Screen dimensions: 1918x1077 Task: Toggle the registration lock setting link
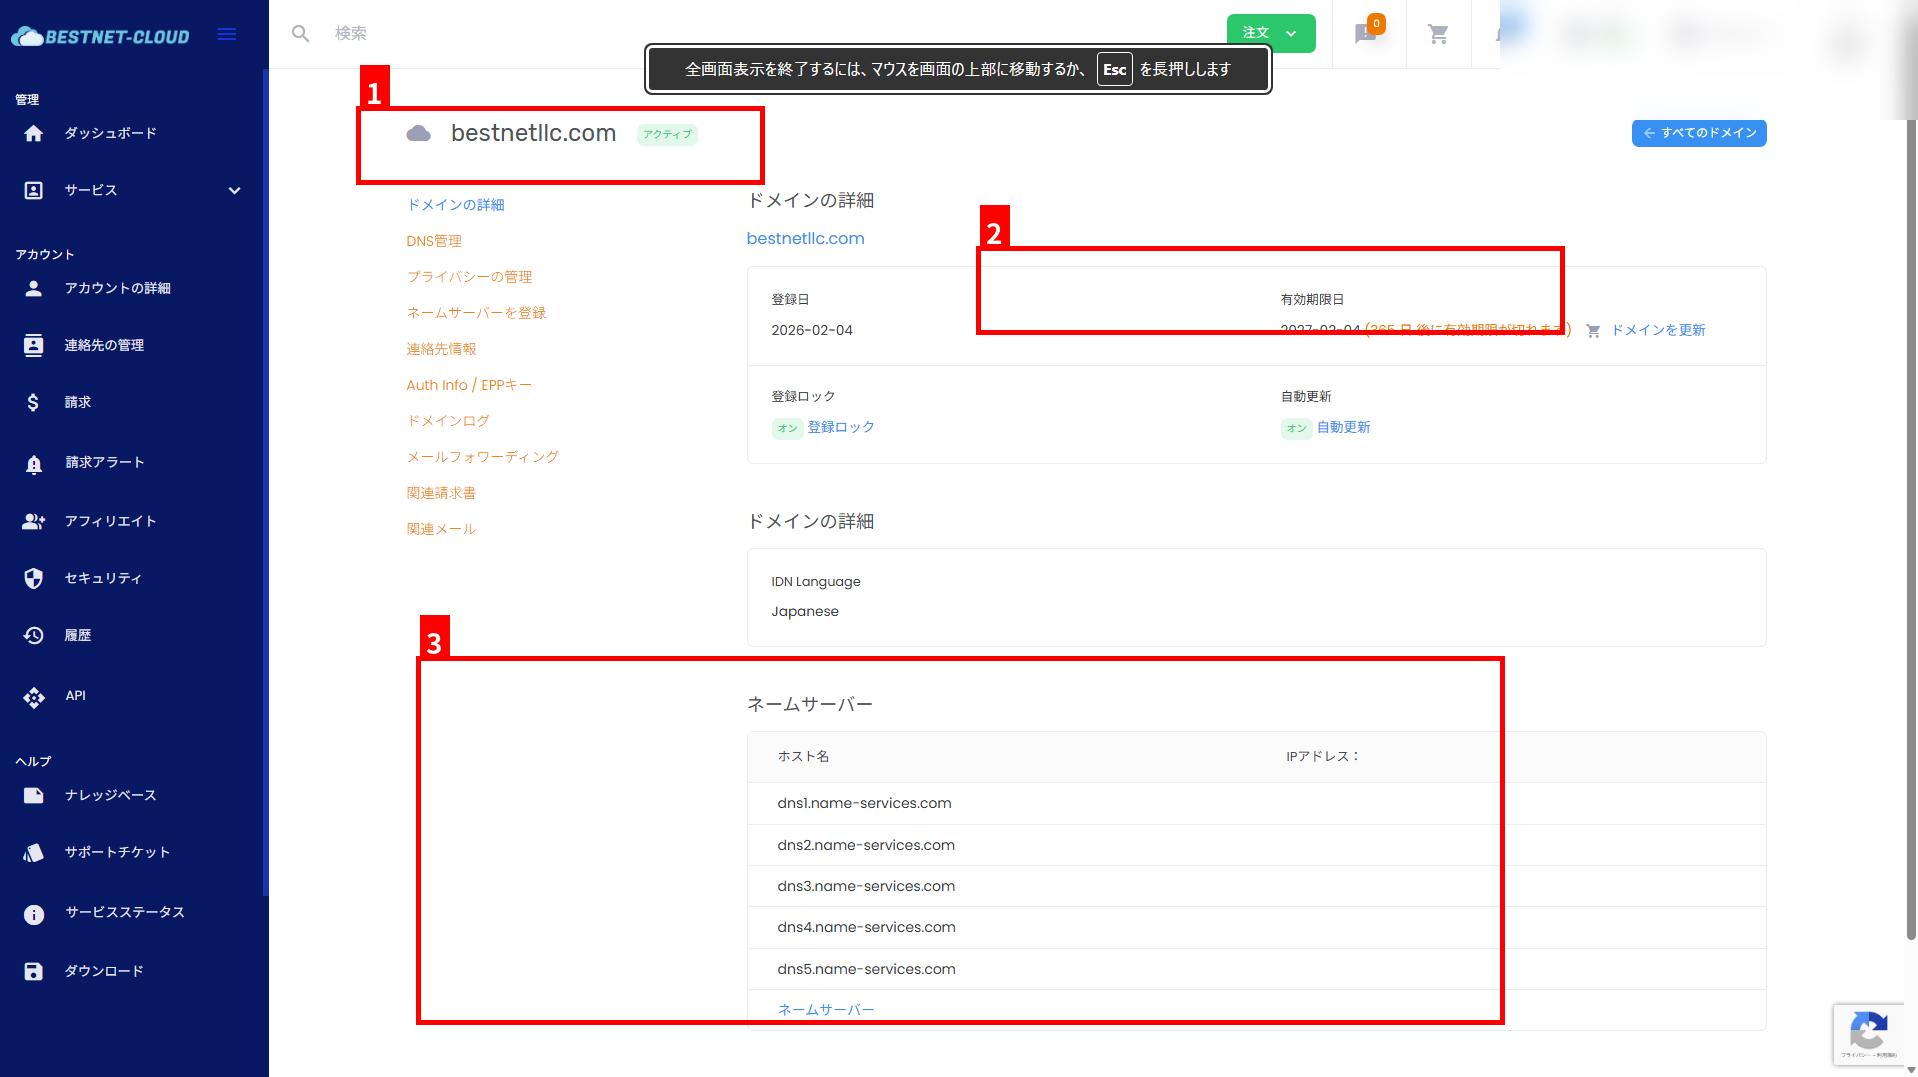pyautogui.click(x=840, y=427)
